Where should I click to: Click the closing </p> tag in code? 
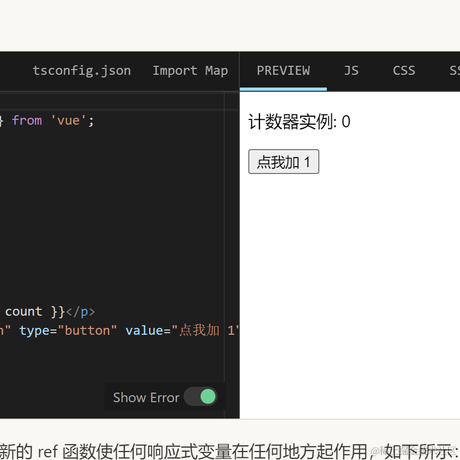(x=80, y=312)
